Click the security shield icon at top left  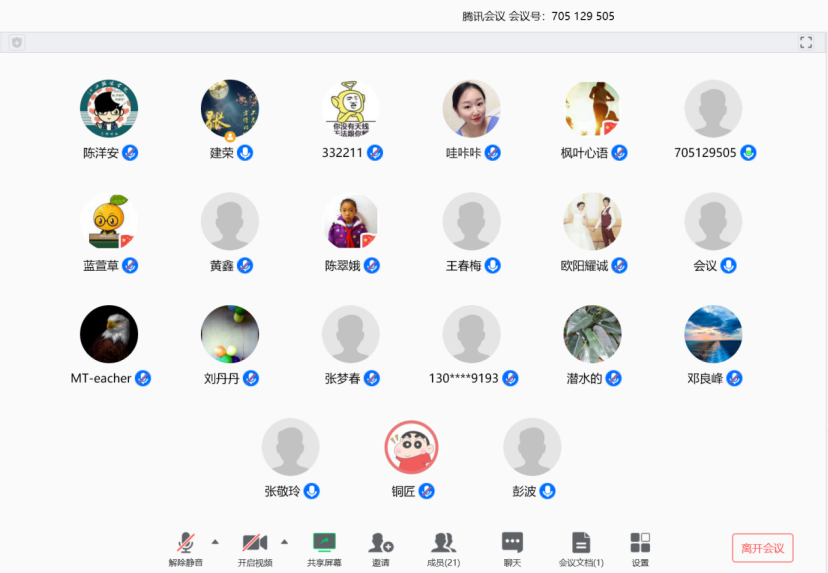(x=17, y=42)
